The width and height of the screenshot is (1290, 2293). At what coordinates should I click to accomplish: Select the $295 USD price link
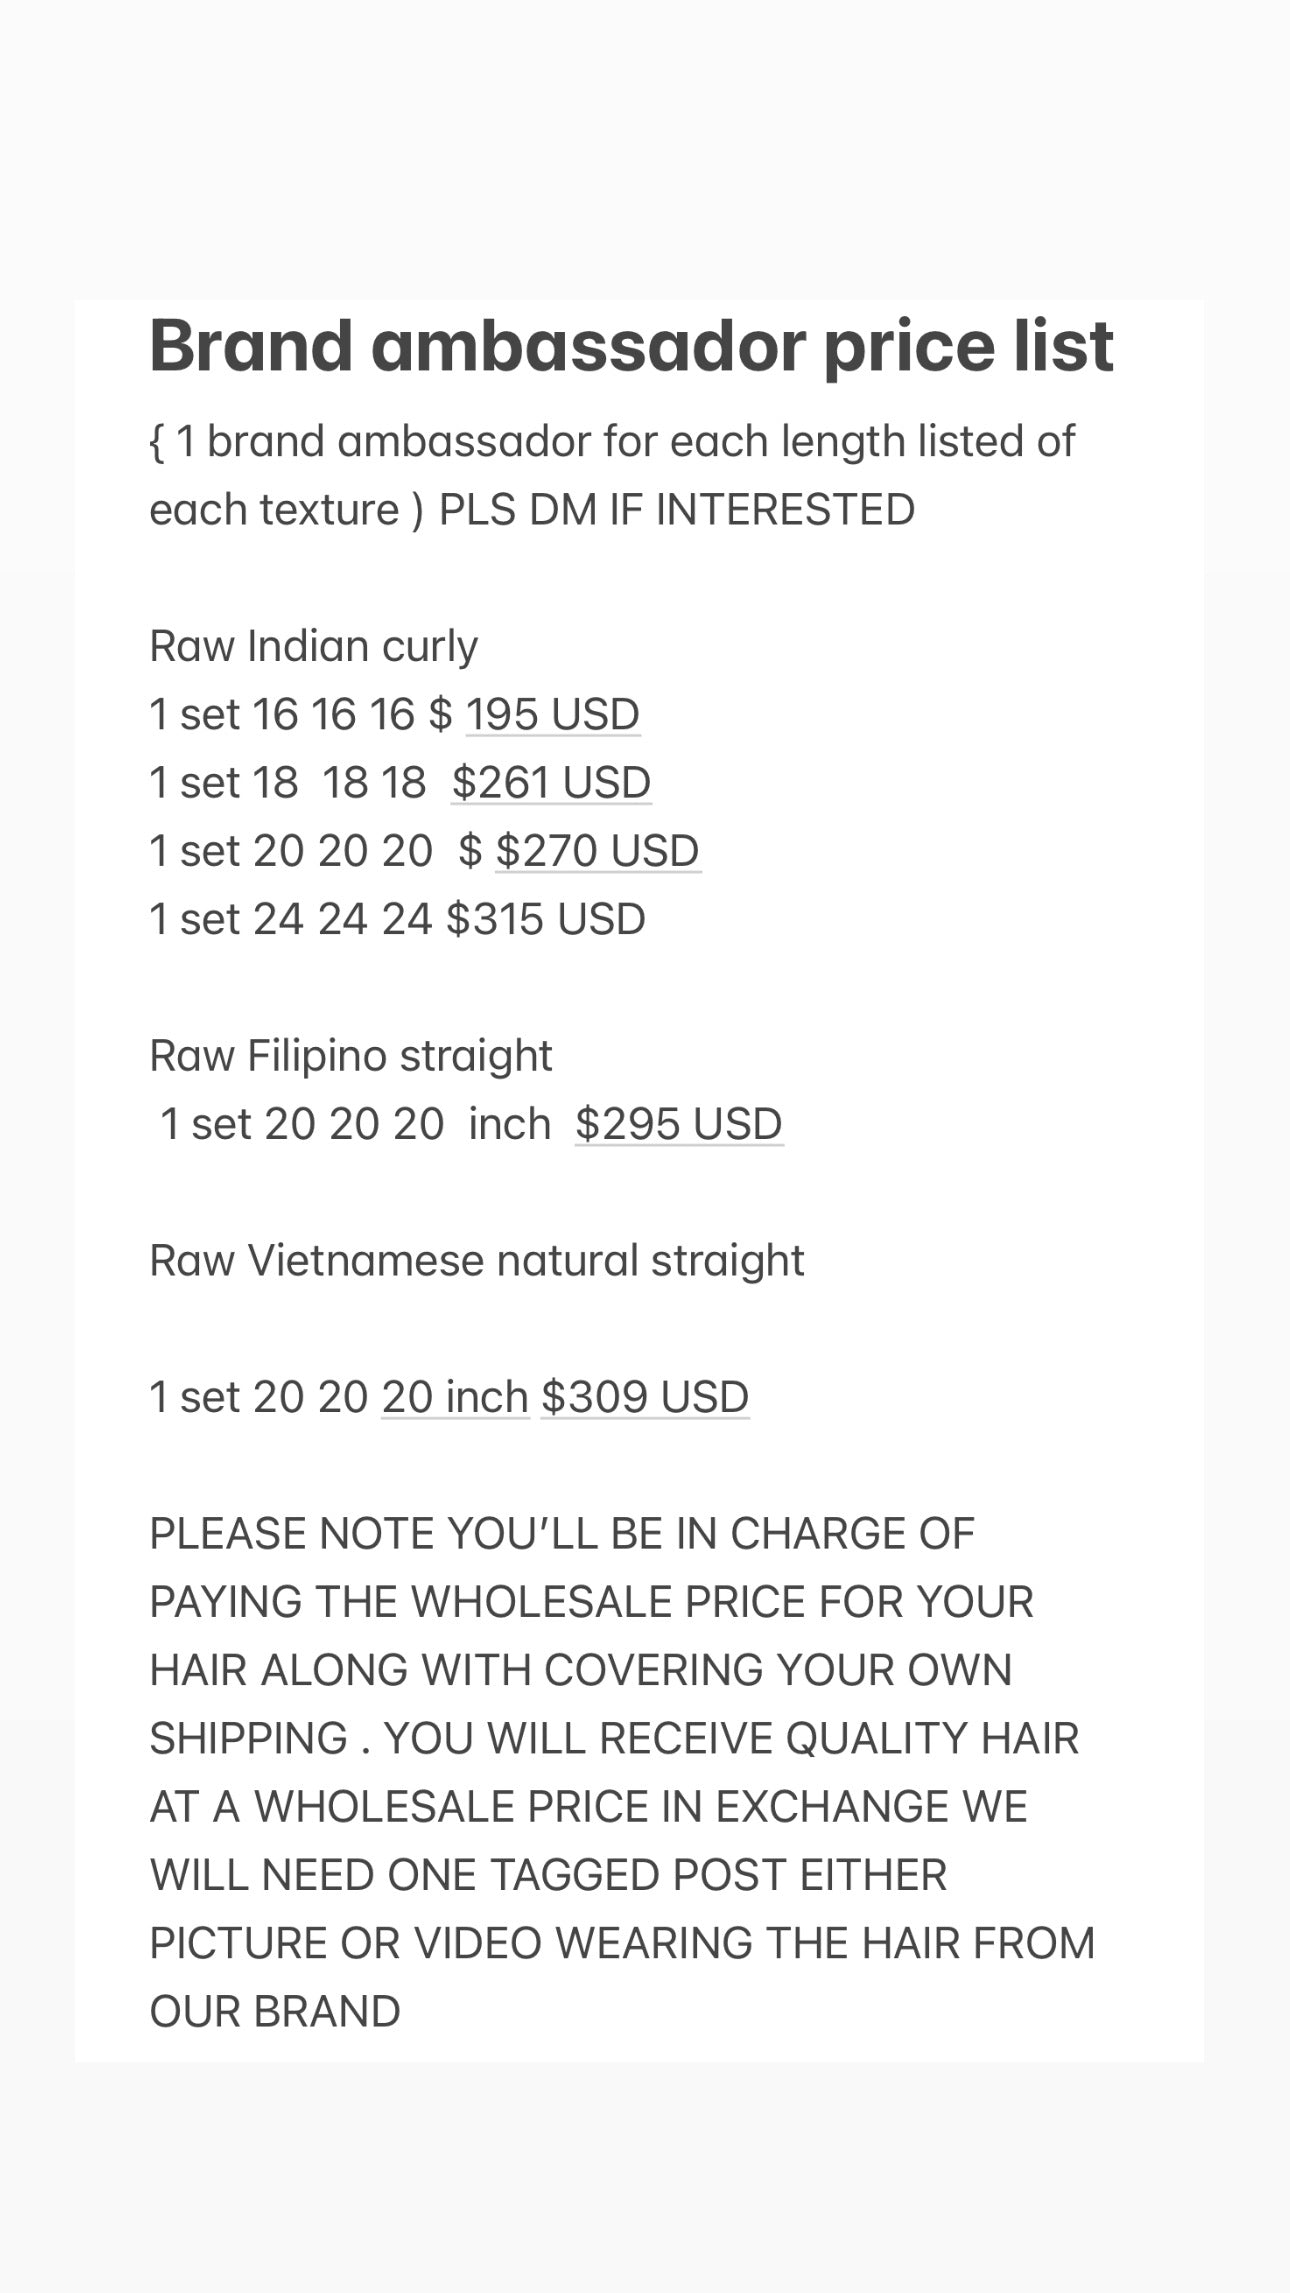[x=678, y=1124]
